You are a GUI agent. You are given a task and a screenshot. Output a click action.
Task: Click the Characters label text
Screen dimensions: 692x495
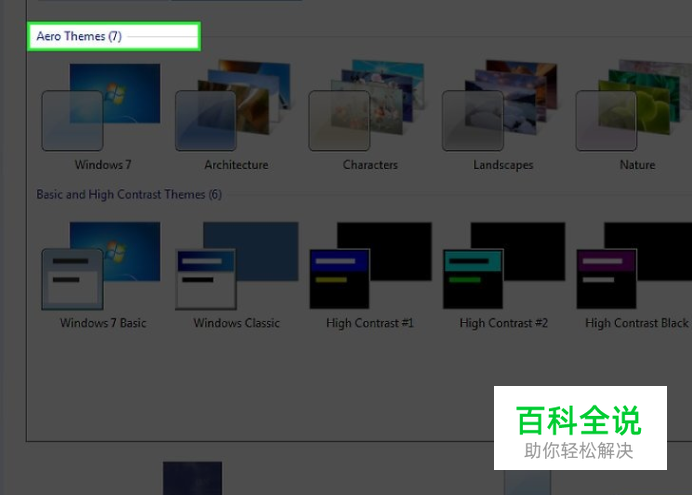[370, 165]
